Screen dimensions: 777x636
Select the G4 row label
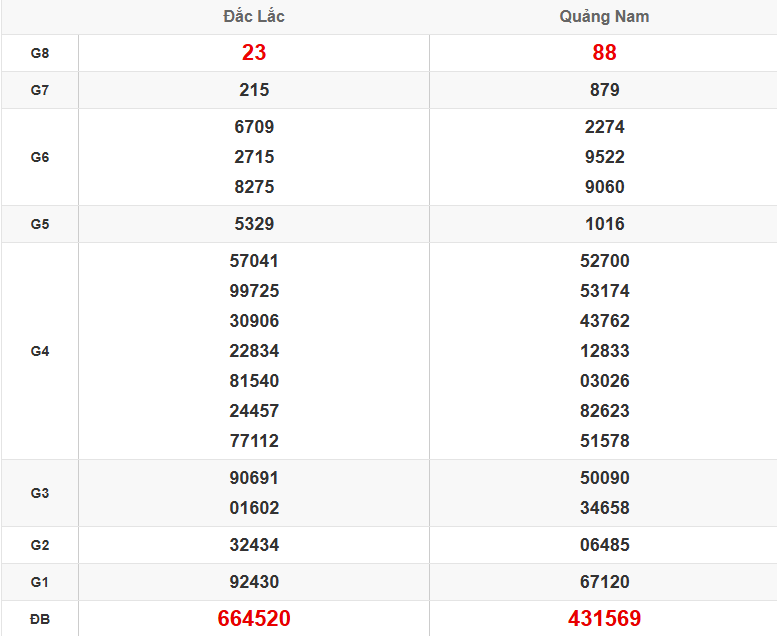pyautogui.click(x=40, y=351)
